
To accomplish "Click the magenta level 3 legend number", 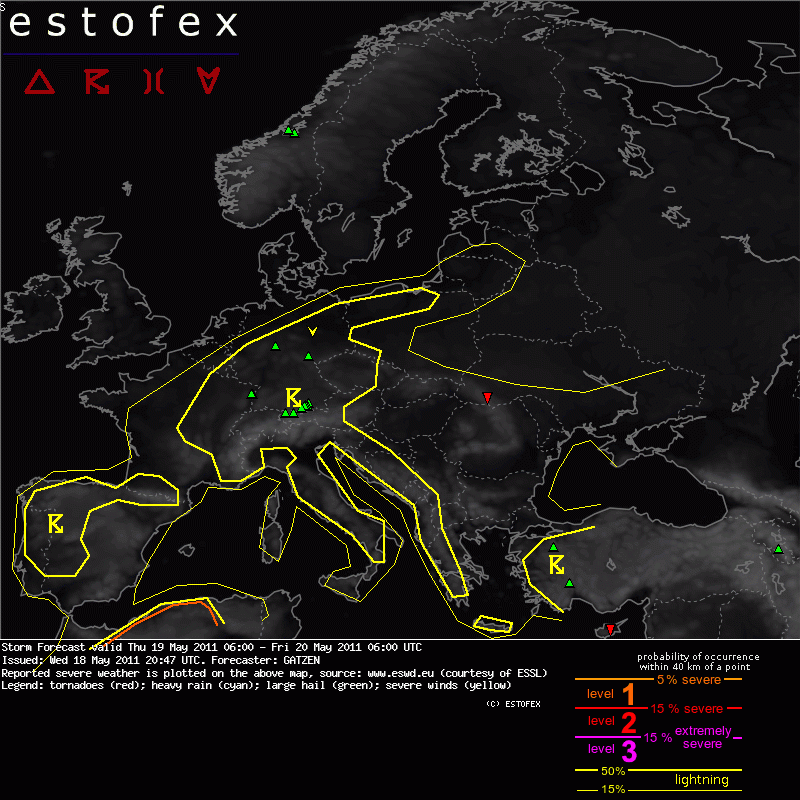I will tap(629, 750).
